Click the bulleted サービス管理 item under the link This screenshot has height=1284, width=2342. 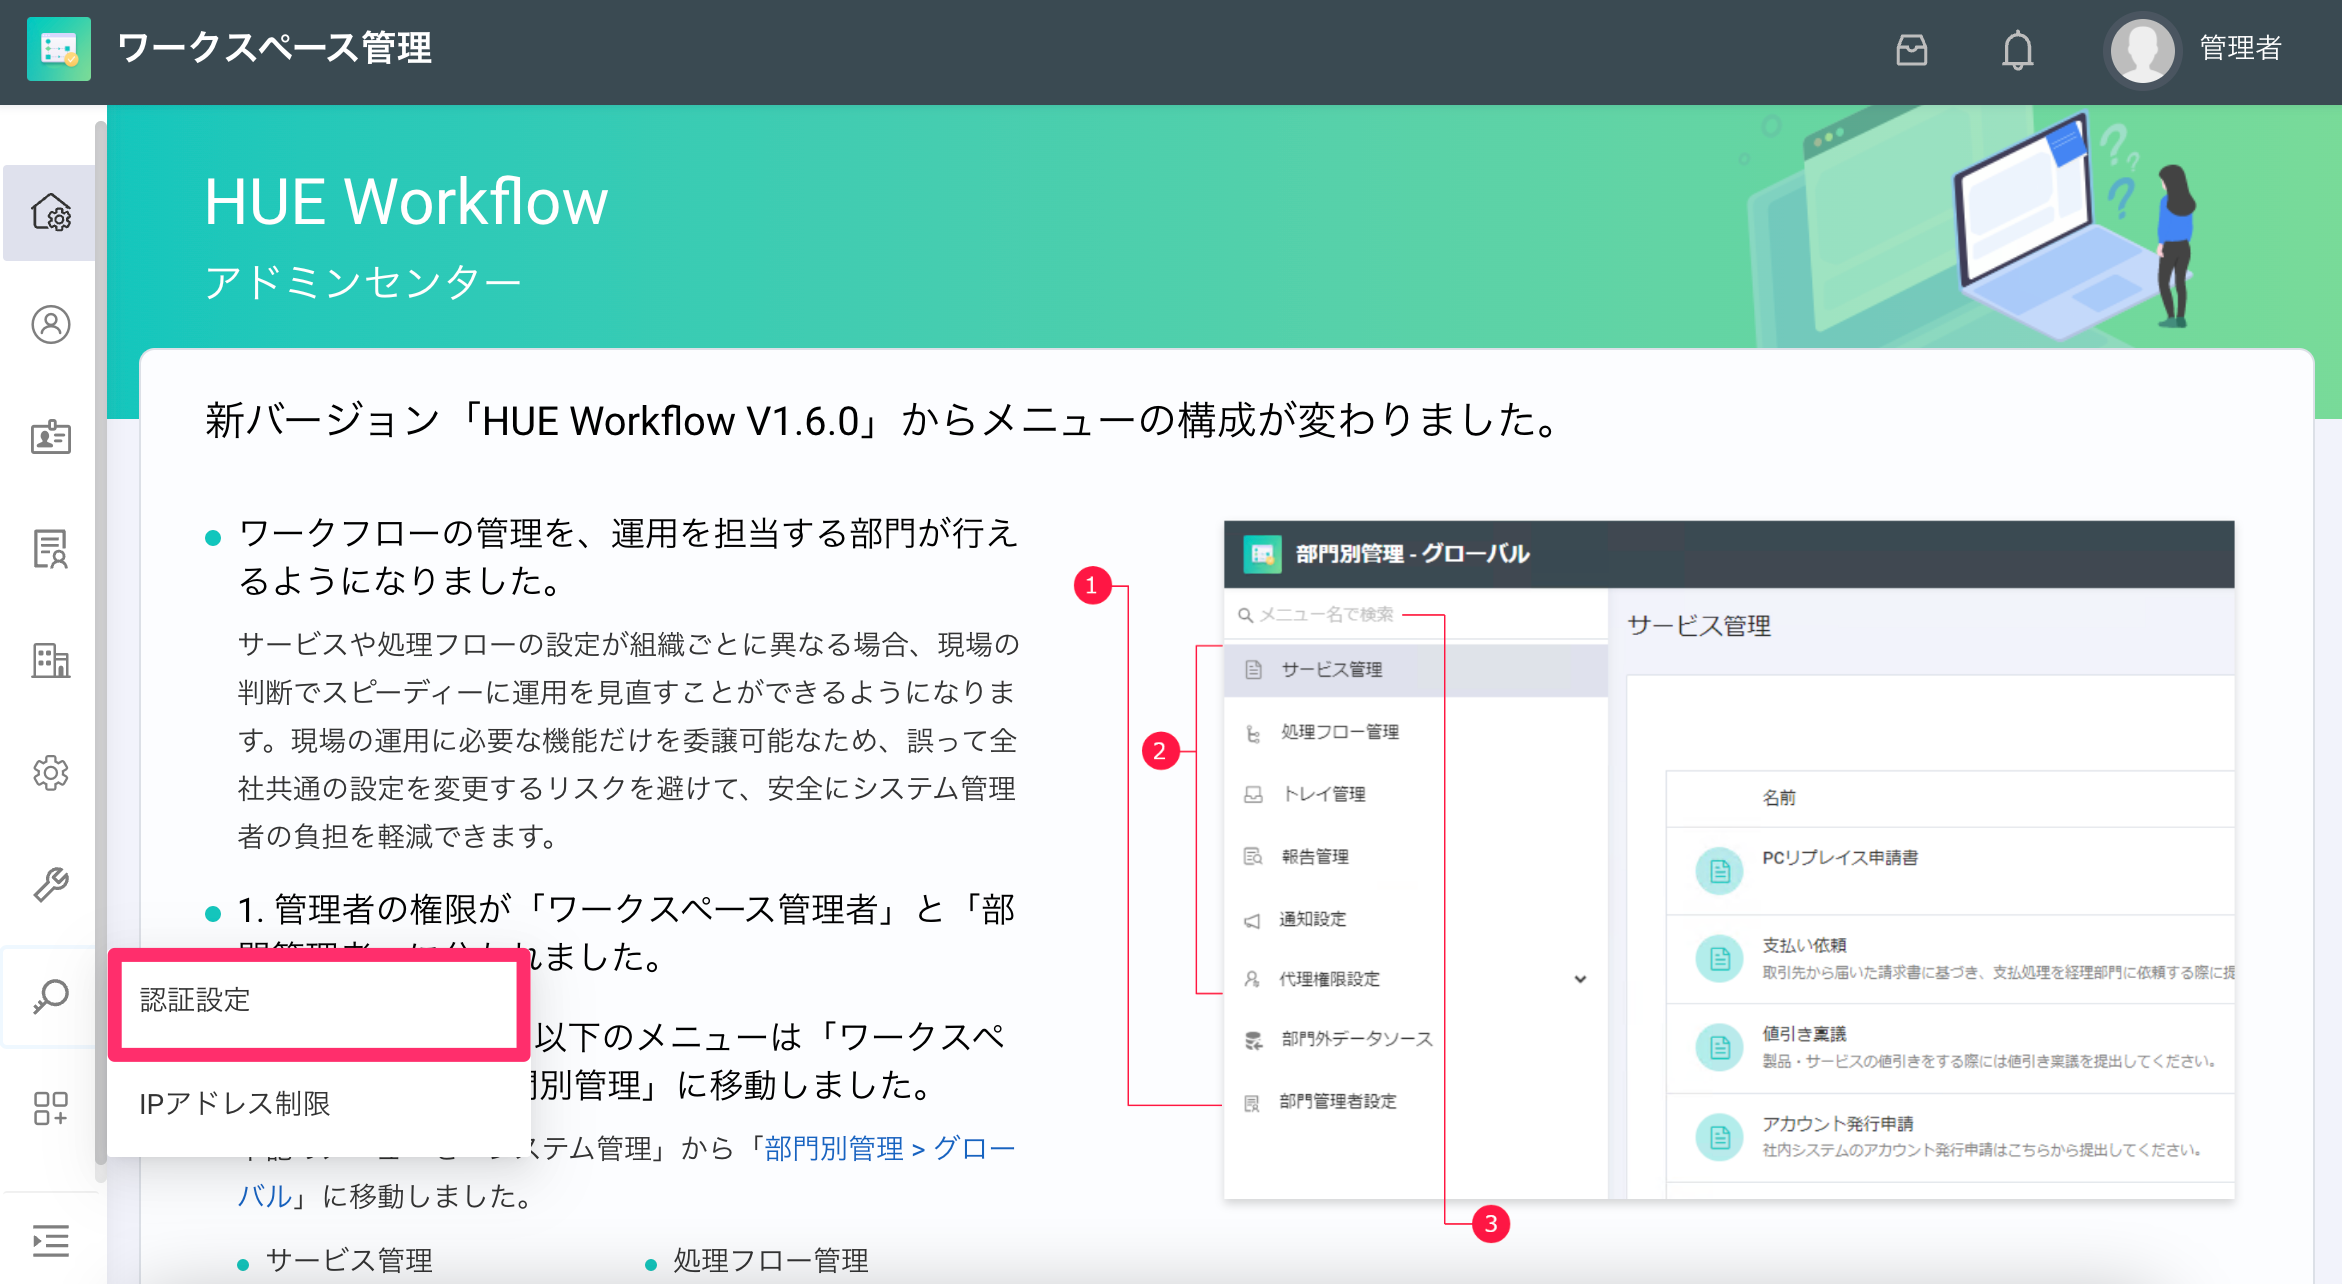pos(349,1260)
